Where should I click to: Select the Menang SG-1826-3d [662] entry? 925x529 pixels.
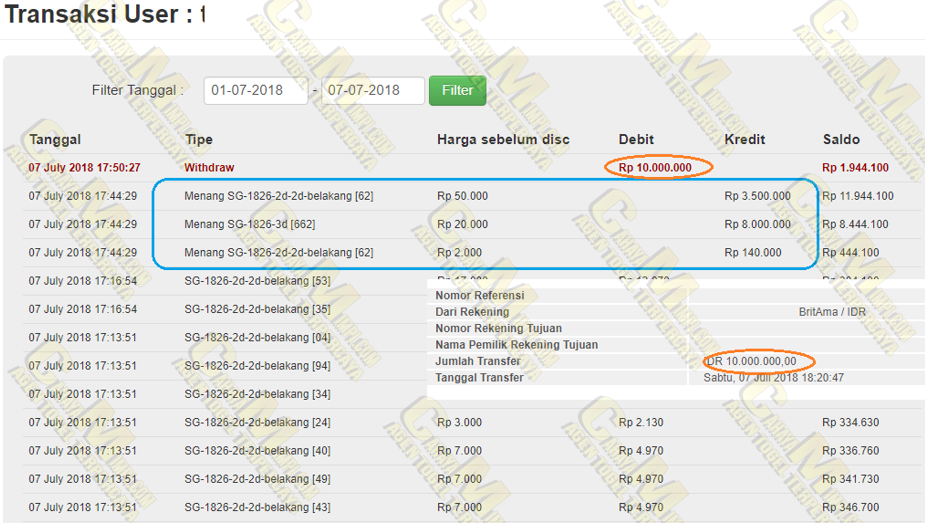pos(249,225)
